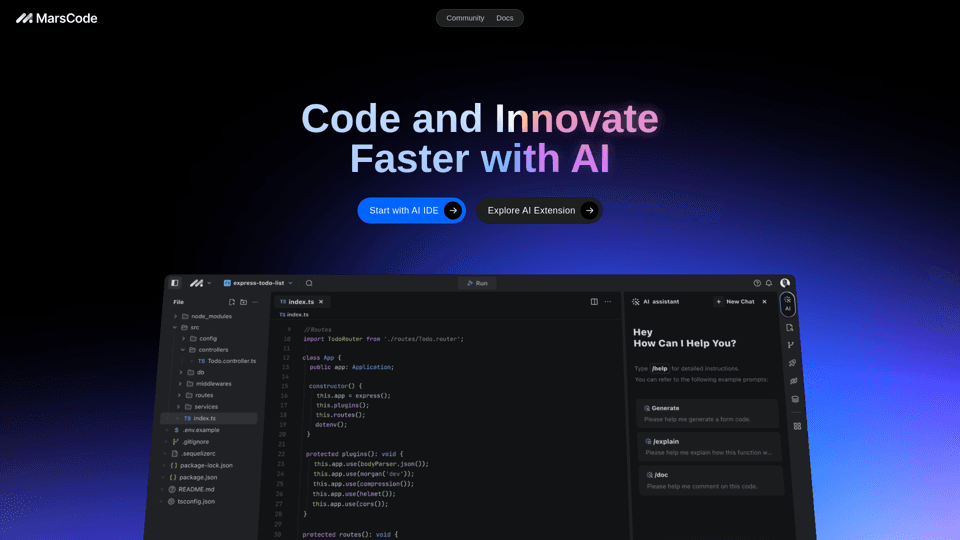Click the Run button
Screen dimensions: 960x540
click(x=477, y=283)
